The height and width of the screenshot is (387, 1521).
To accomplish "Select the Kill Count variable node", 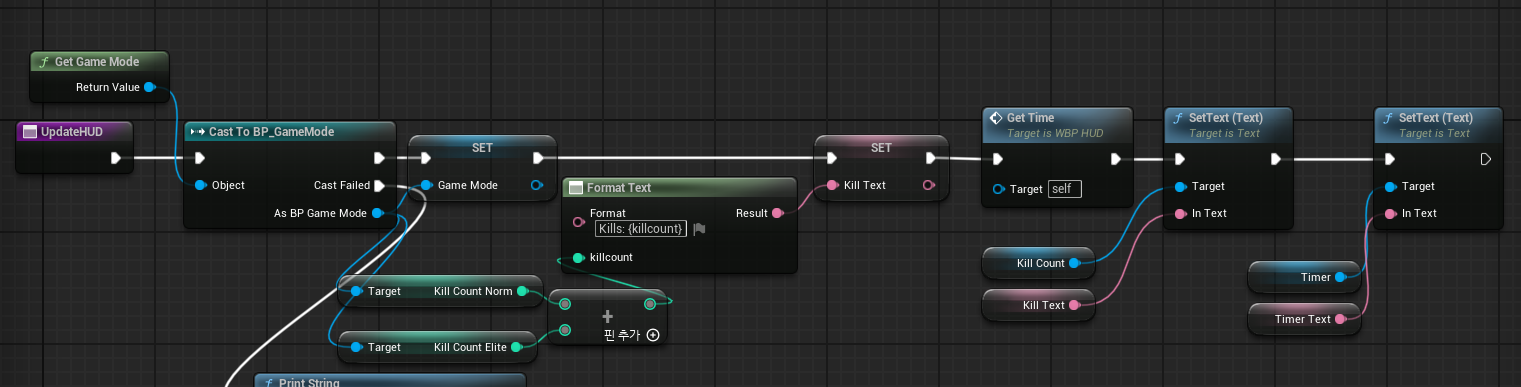I will 1039,263.
